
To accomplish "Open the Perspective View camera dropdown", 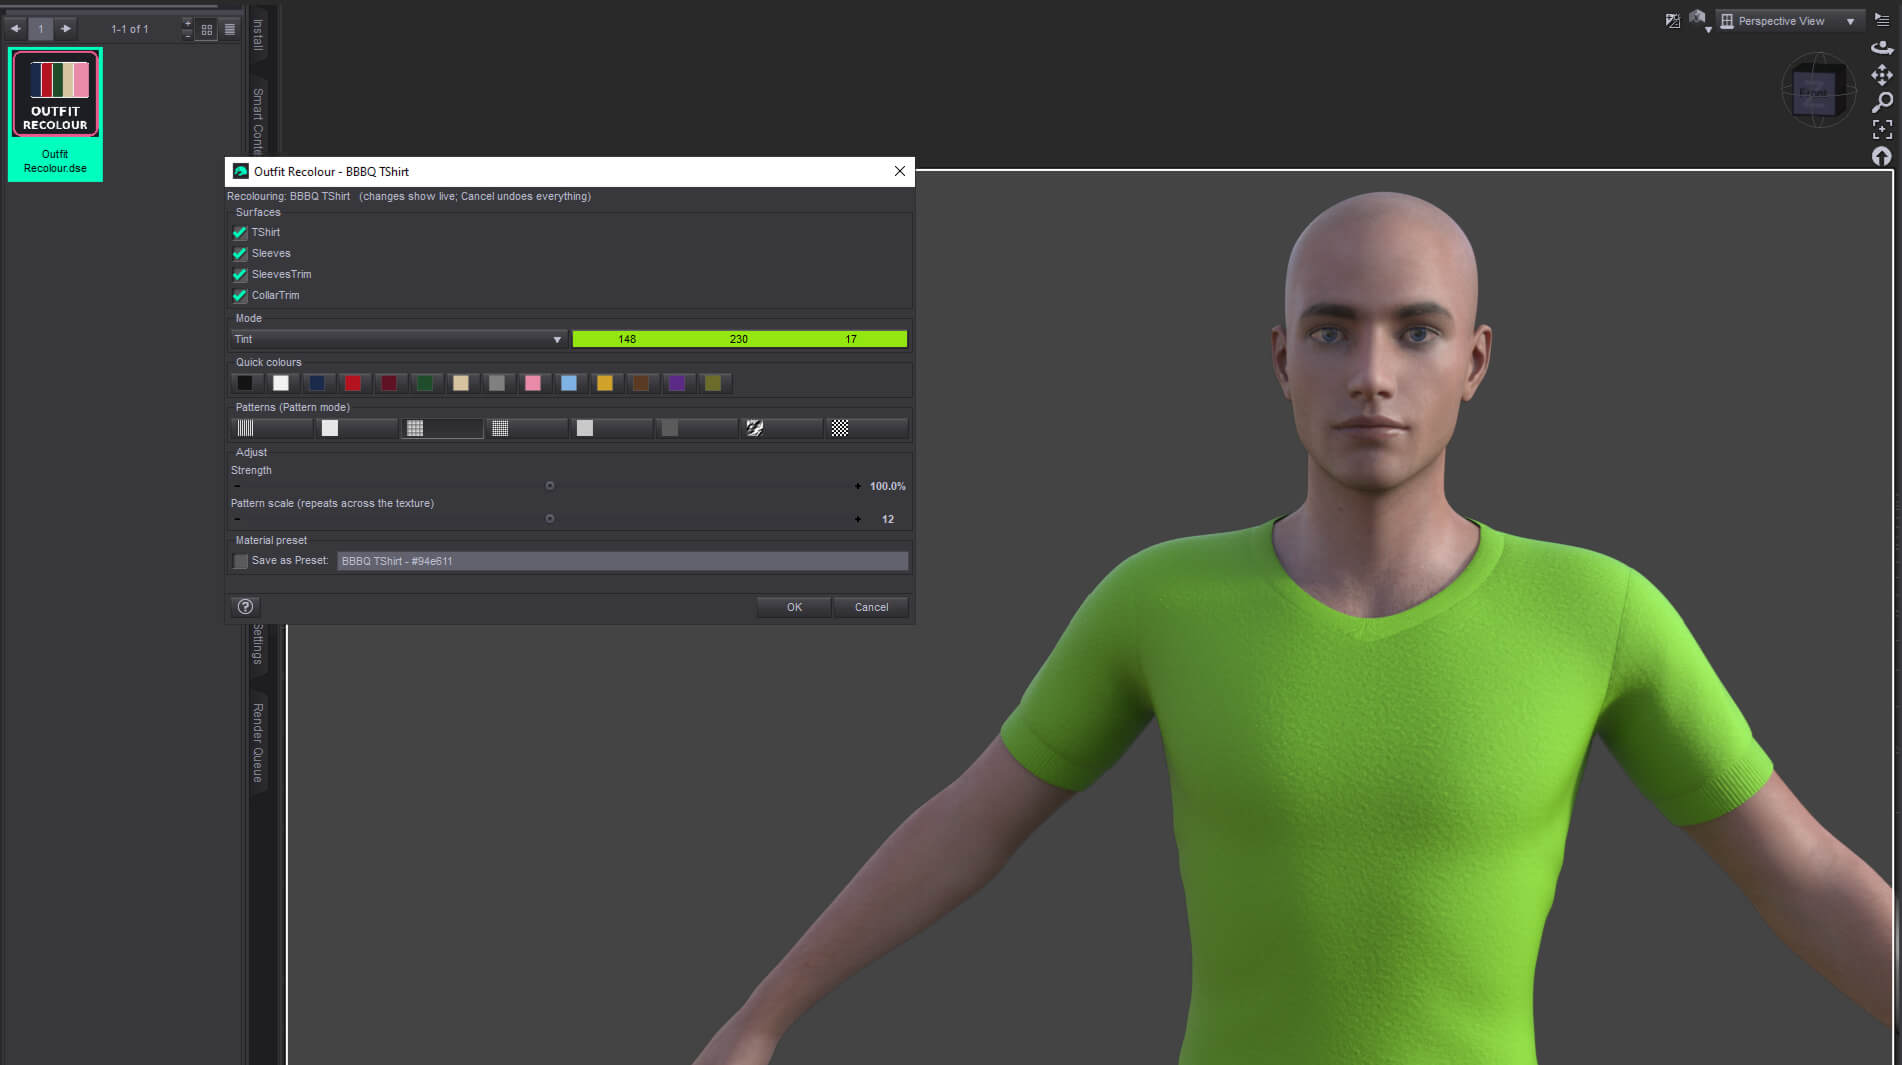I will (x=1790, y=21).
